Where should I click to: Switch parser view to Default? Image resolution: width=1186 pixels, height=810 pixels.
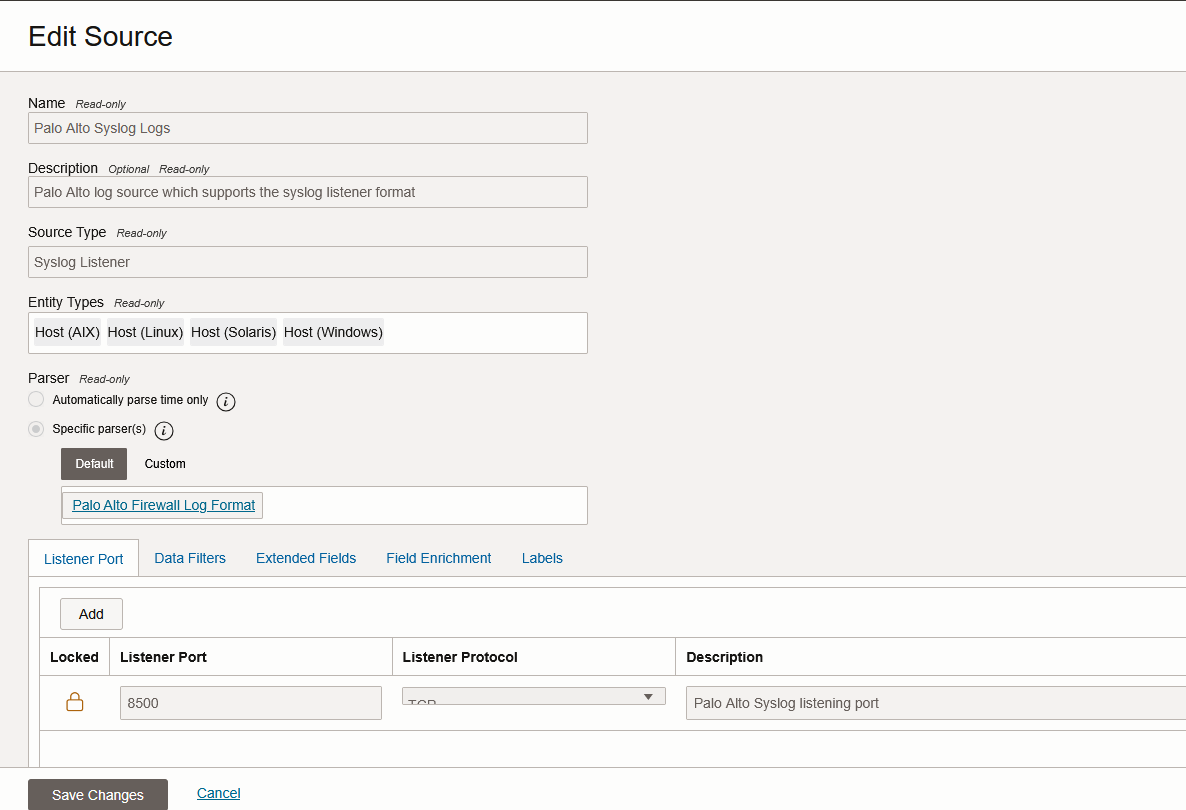pos(94,464)
